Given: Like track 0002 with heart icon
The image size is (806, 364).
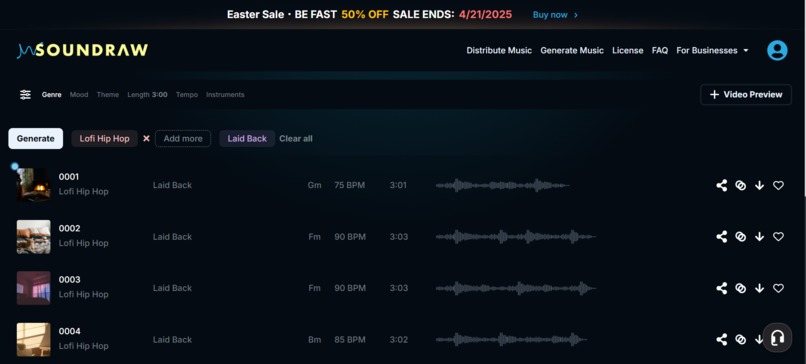Looking at the screenshot, I should tap(778, 236).
